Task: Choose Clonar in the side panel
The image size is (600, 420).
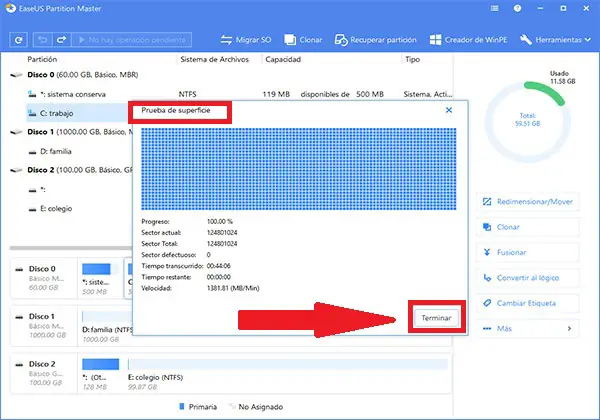Action: (x=528, y=227)
